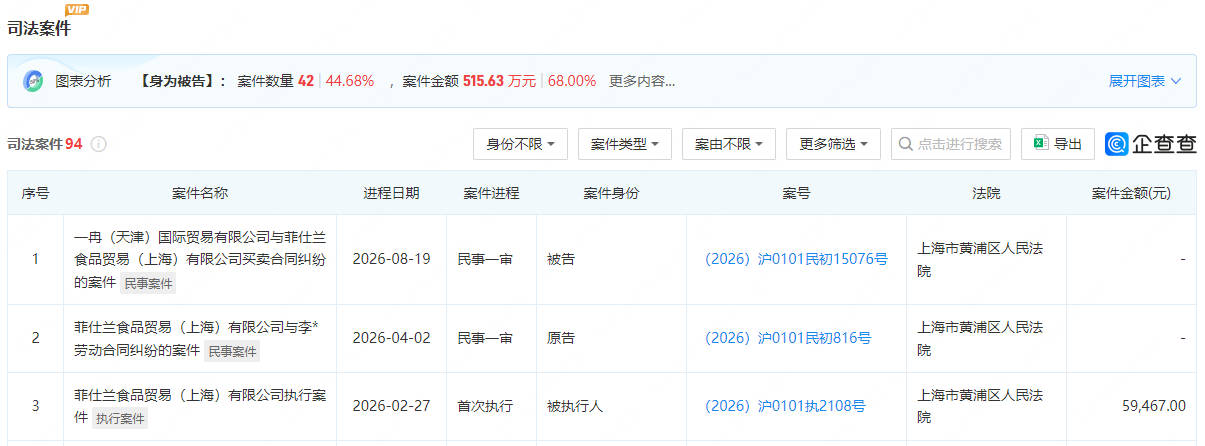1205x446 pixels.
Task: Click the date 2026-02-27
Action: 391,406
